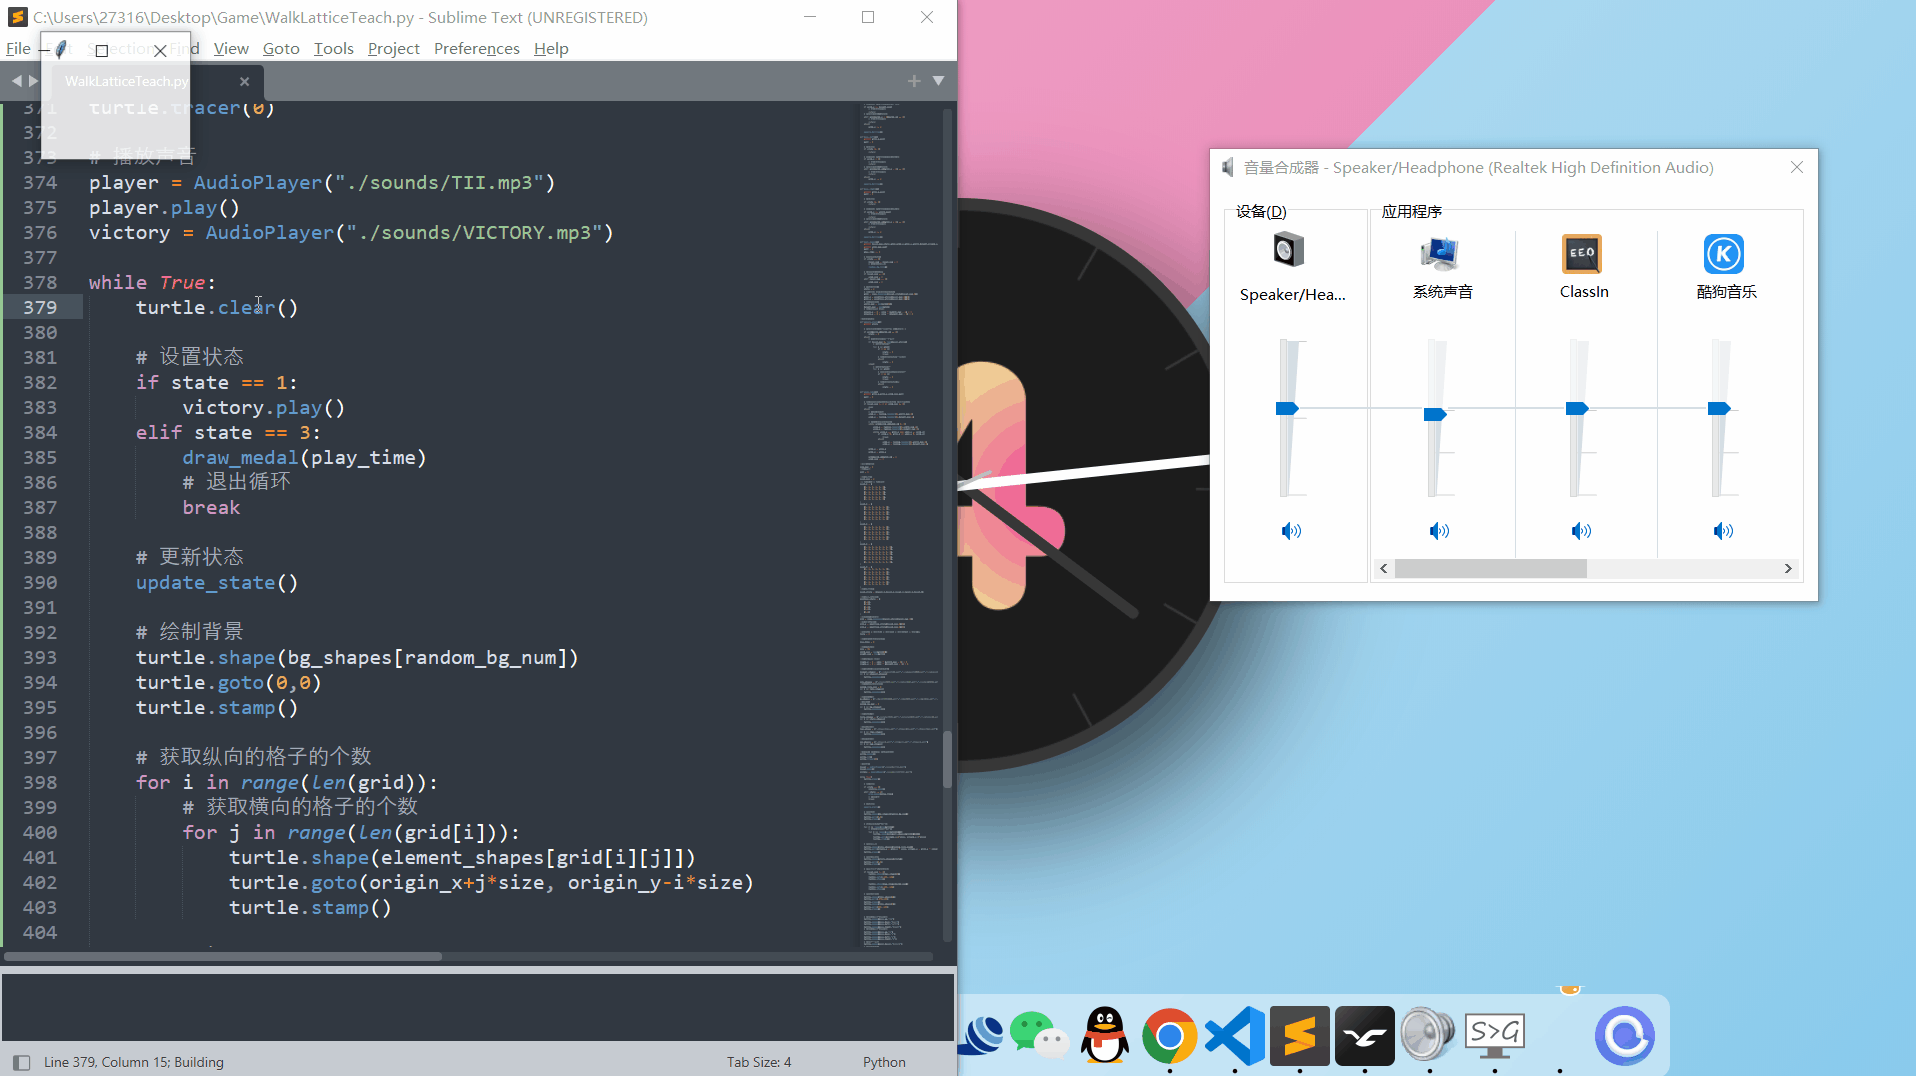Open Visual Studio Code from the dock

pyautogui.click(x=1235, y=1036)
